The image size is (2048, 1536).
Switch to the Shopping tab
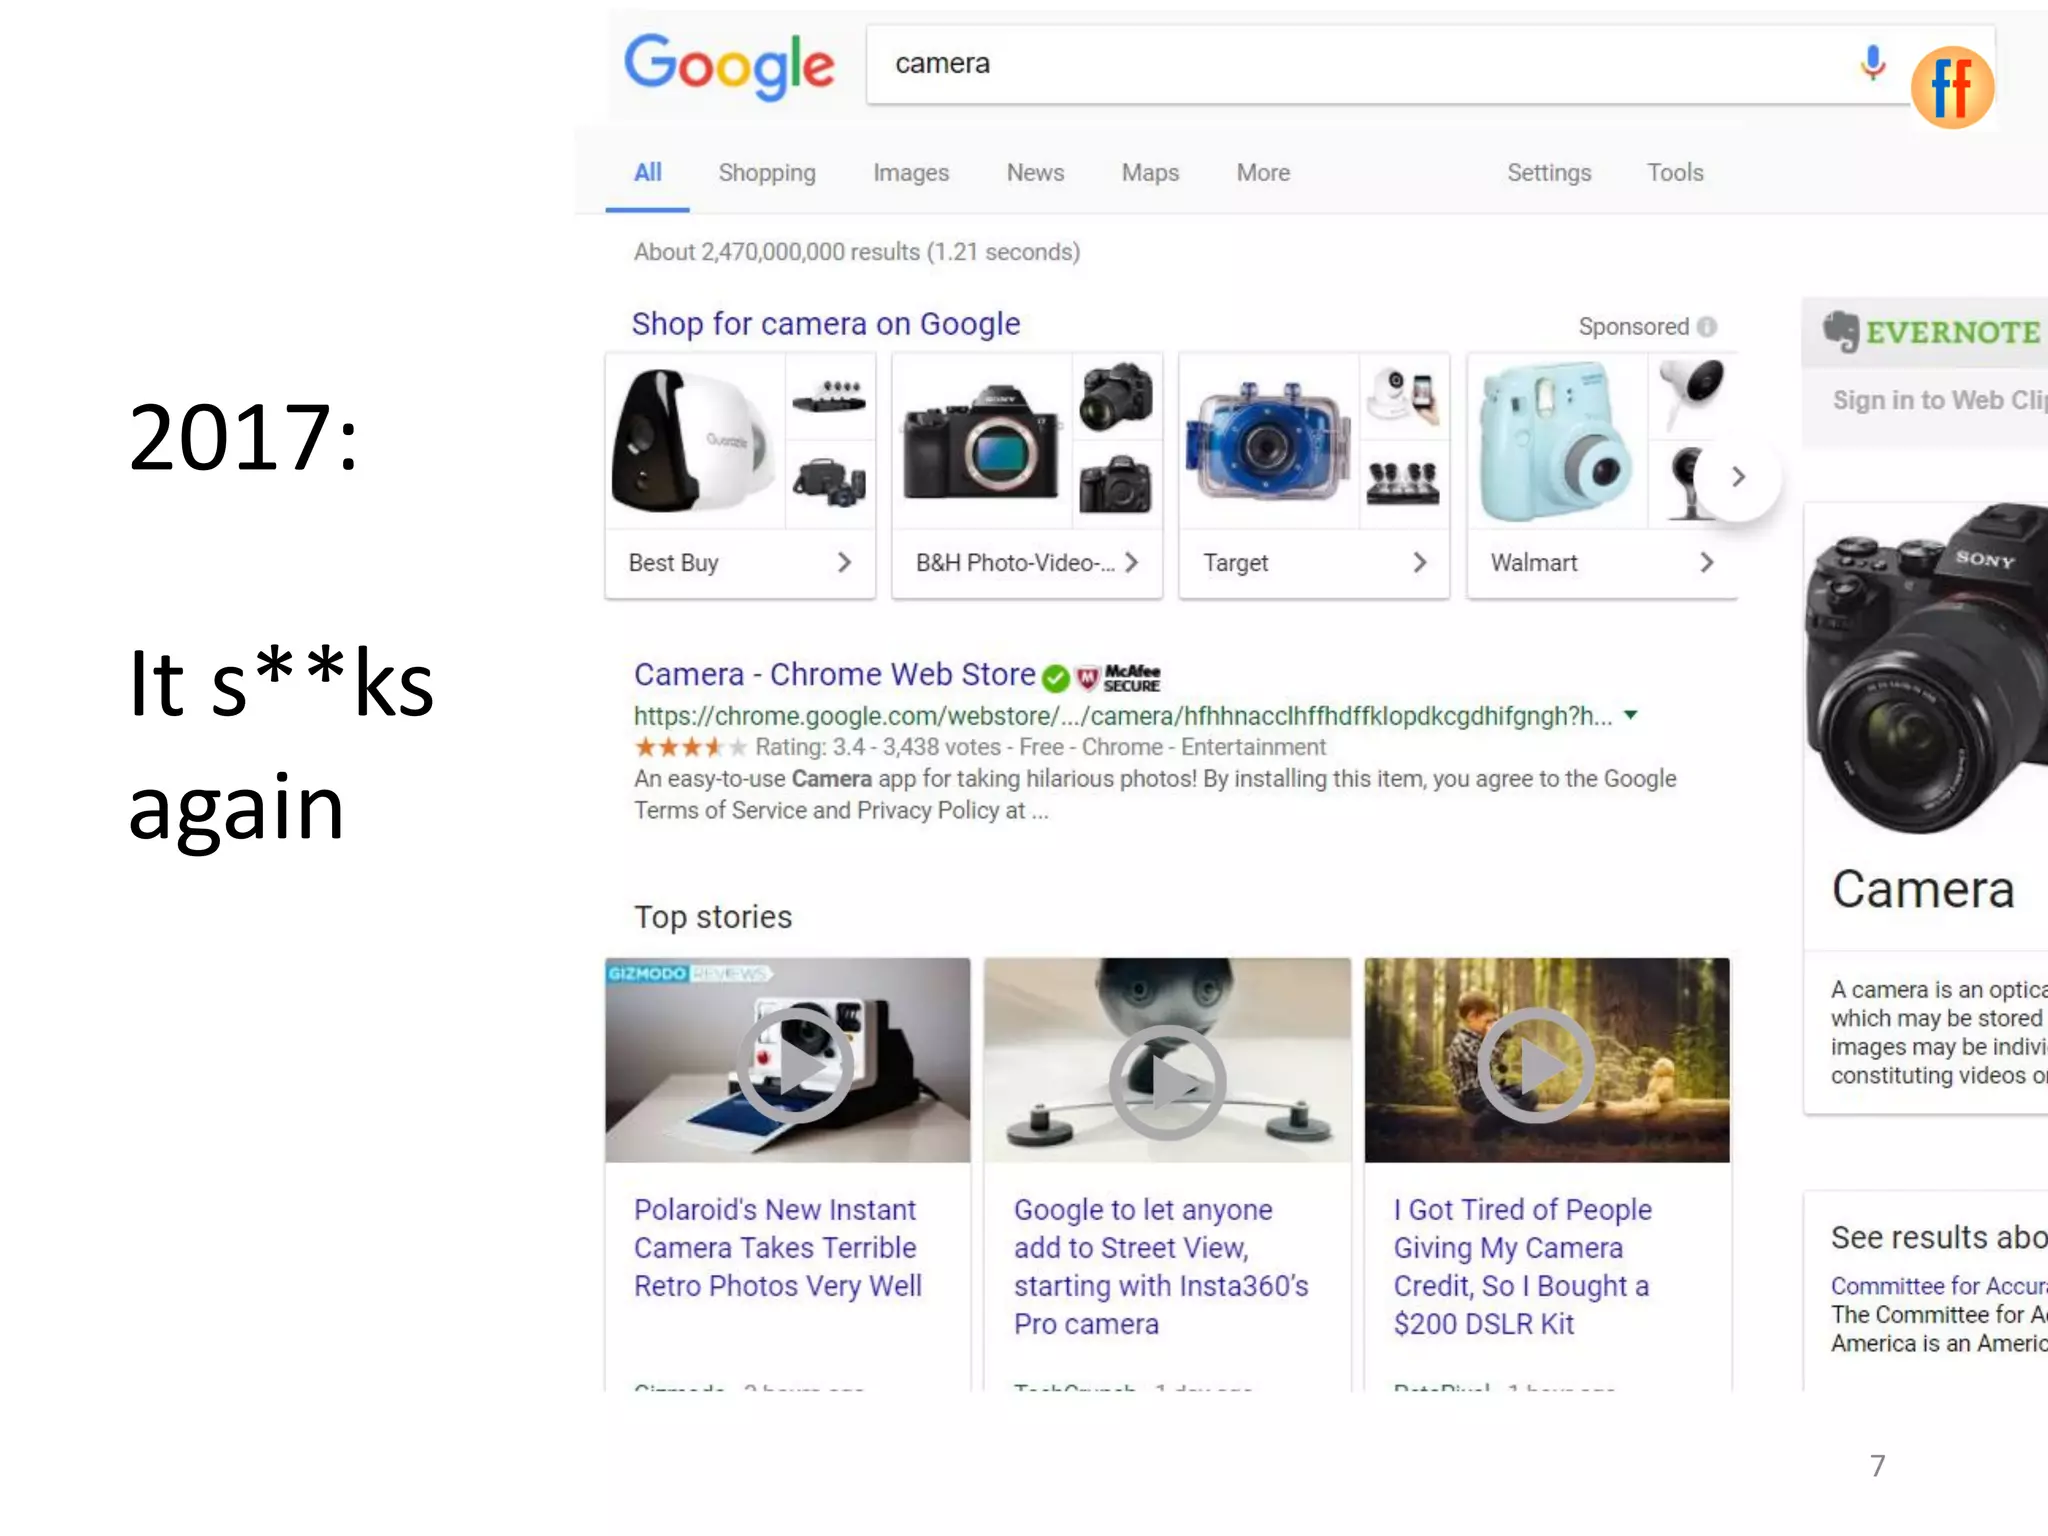coord(767,173)
